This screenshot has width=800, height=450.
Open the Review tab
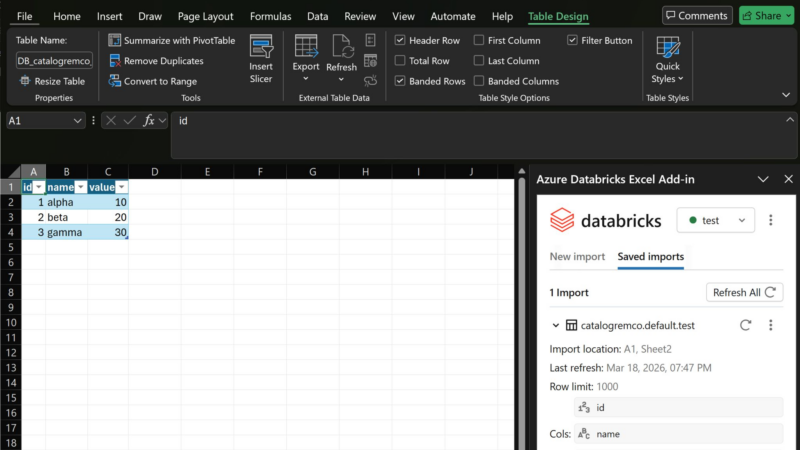pos(360,16)
